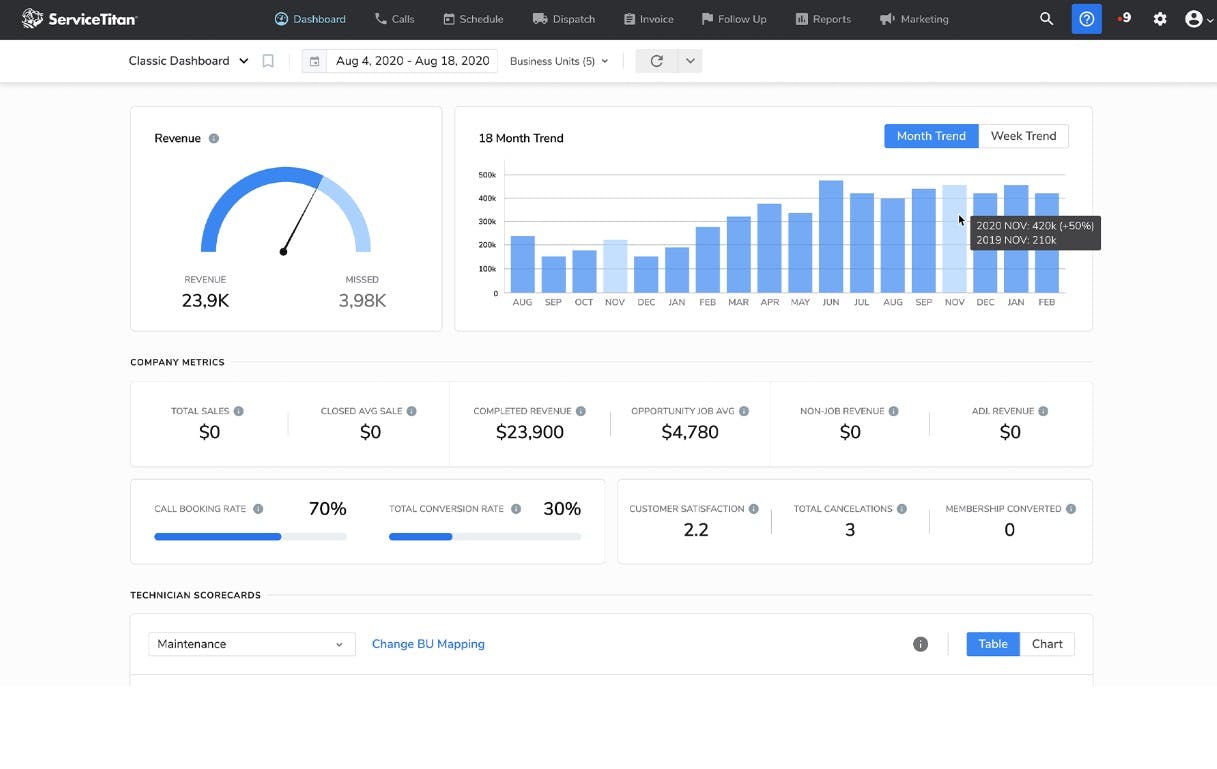Viewport: 1217px width, 769px height.
Task: Click the refresh dashboard icon
Action: click(x=656, y=61)
